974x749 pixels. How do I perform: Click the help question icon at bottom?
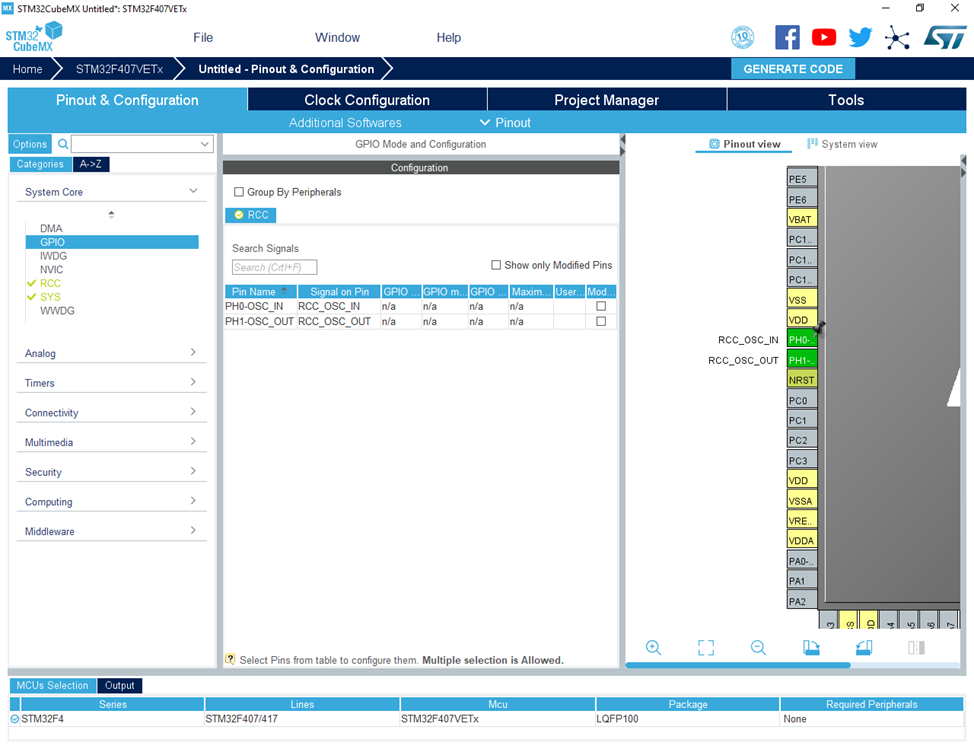click(230, 659)
